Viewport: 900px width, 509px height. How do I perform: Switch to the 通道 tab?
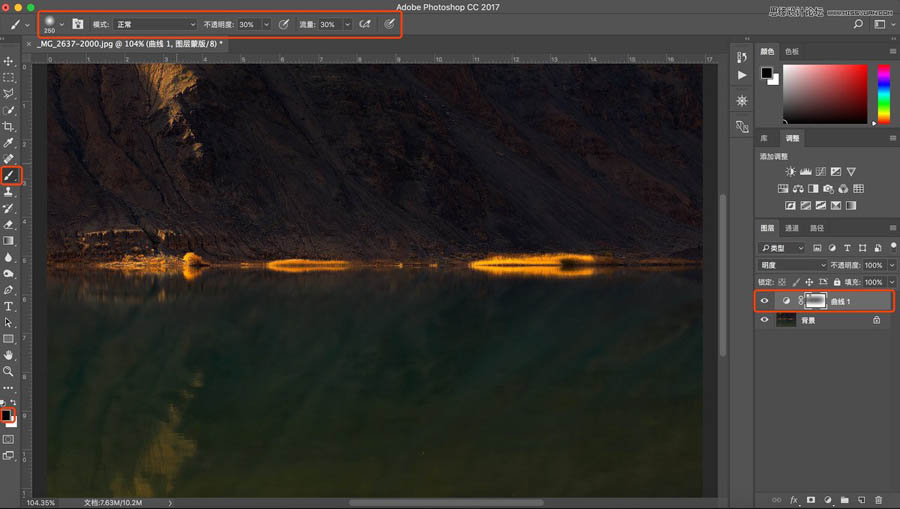point(792,228)
